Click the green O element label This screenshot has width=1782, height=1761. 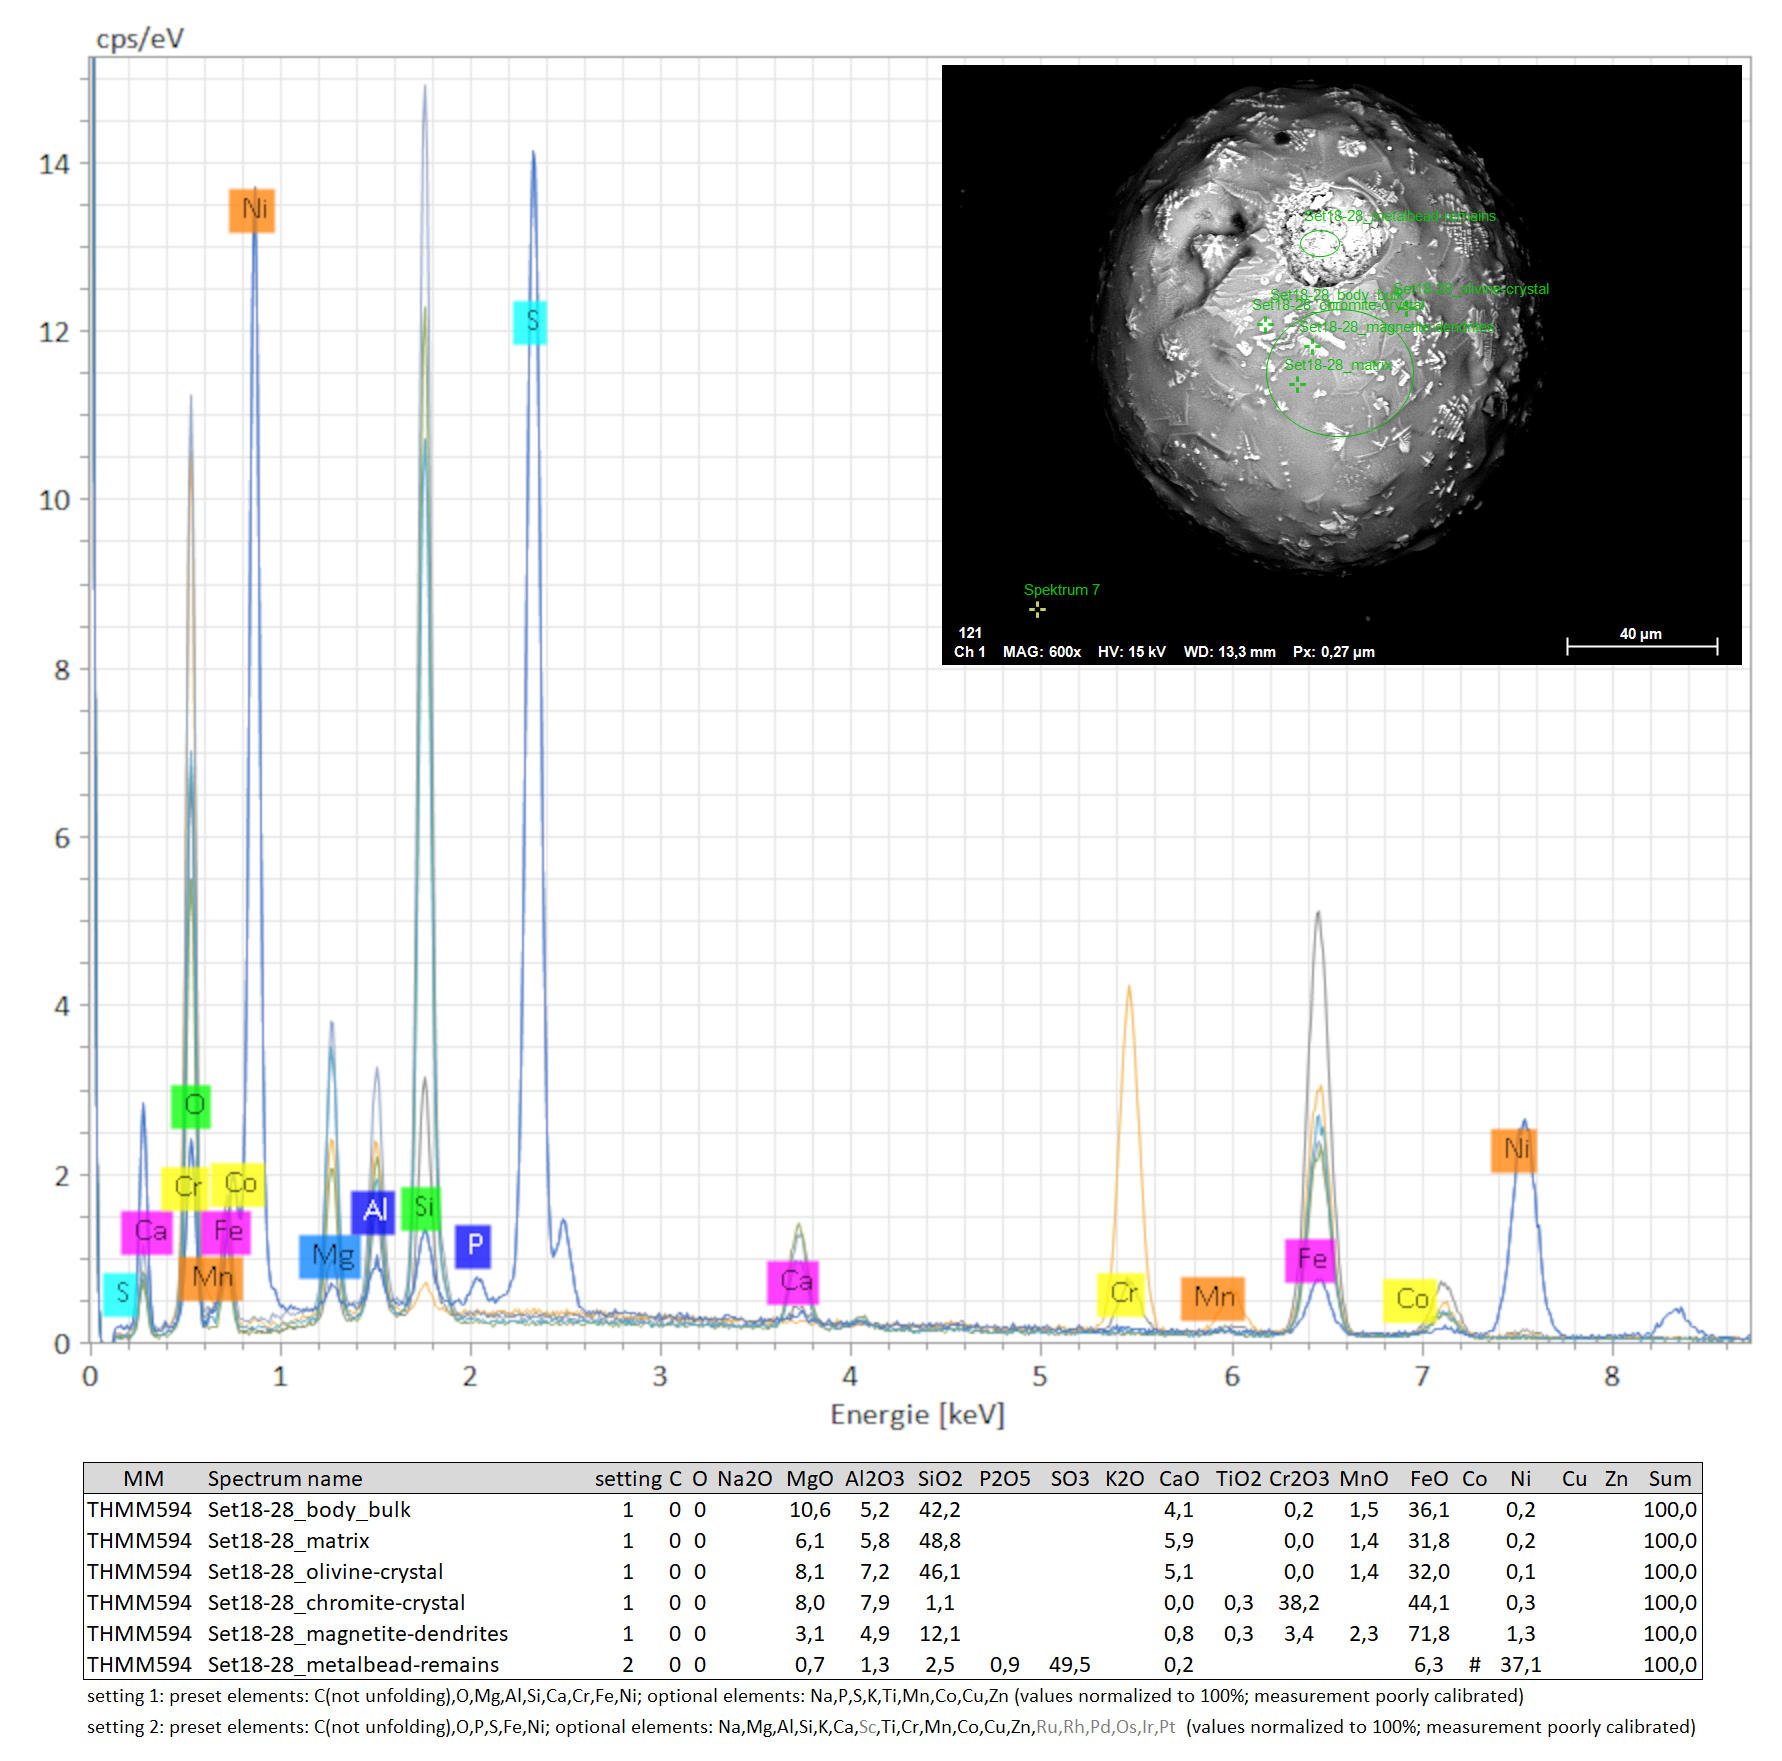click(191, 1105)
